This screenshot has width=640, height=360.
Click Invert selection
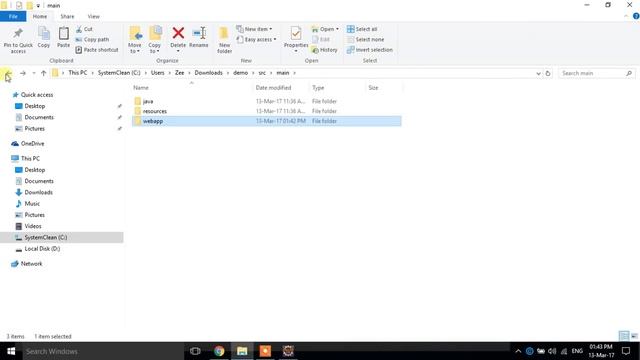pyautogui.click(x=370, y=50)
